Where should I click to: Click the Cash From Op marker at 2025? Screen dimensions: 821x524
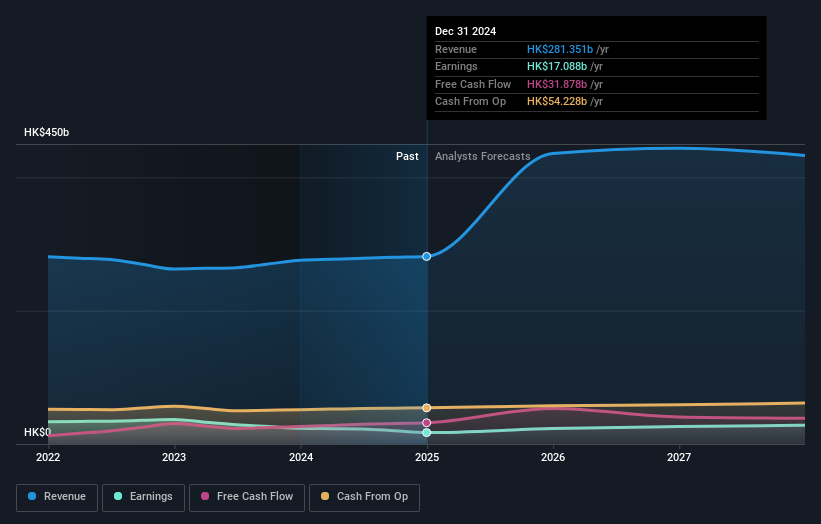(427, 408)
